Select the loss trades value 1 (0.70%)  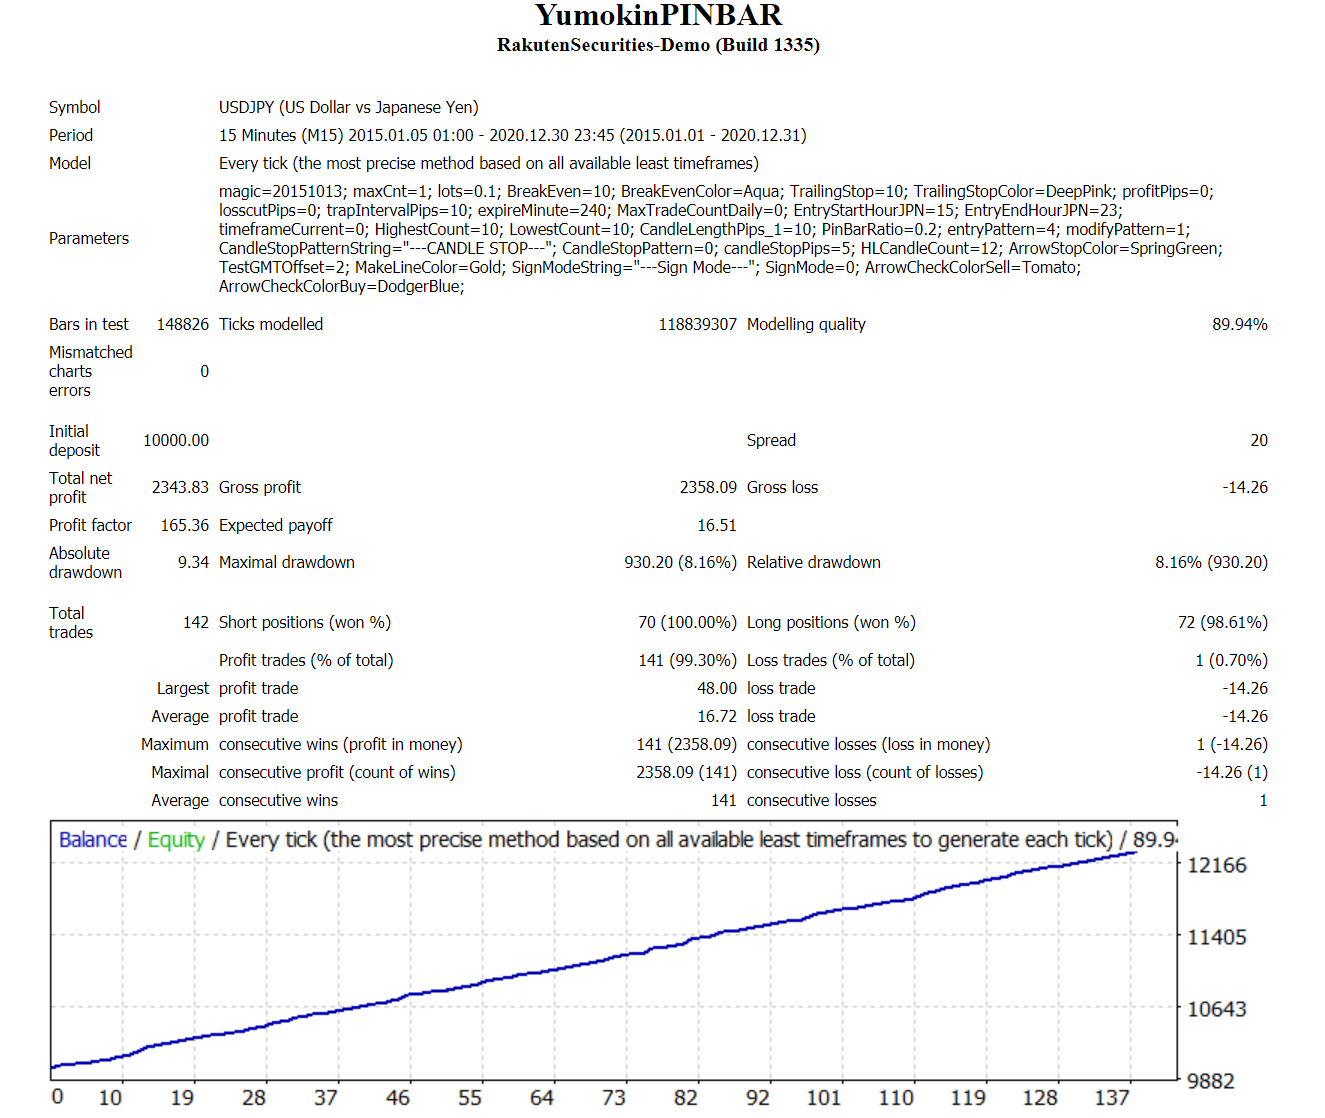[1231, 660]
